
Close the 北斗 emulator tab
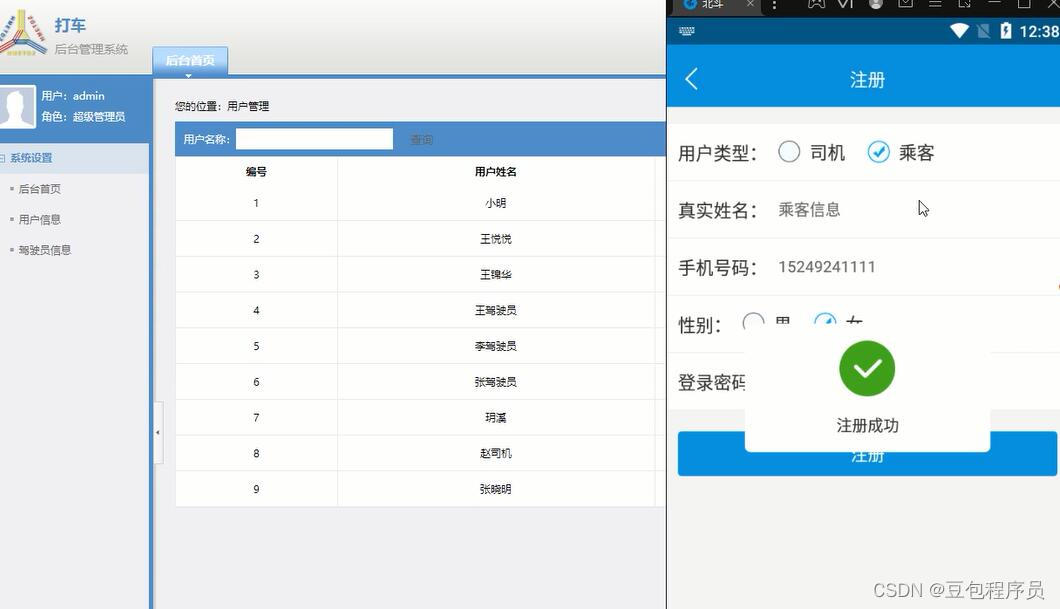coord(750,4)
